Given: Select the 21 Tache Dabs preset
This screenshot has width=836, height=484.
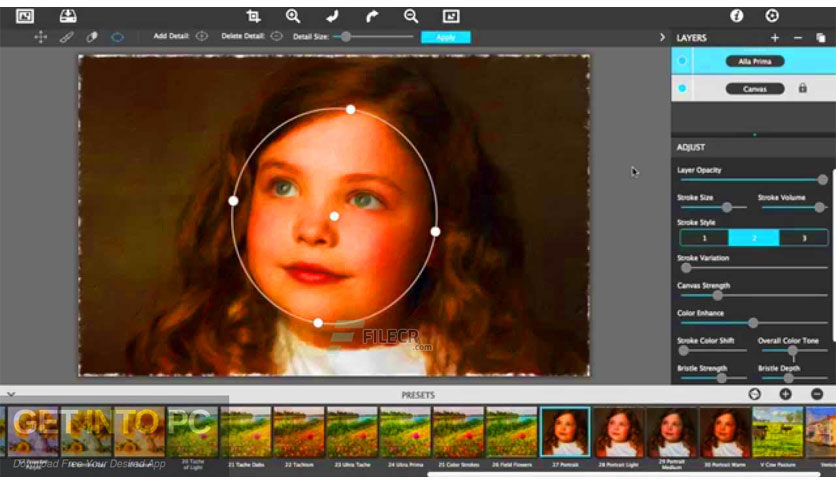Looking at the screenshot, I should click(246, 432).
